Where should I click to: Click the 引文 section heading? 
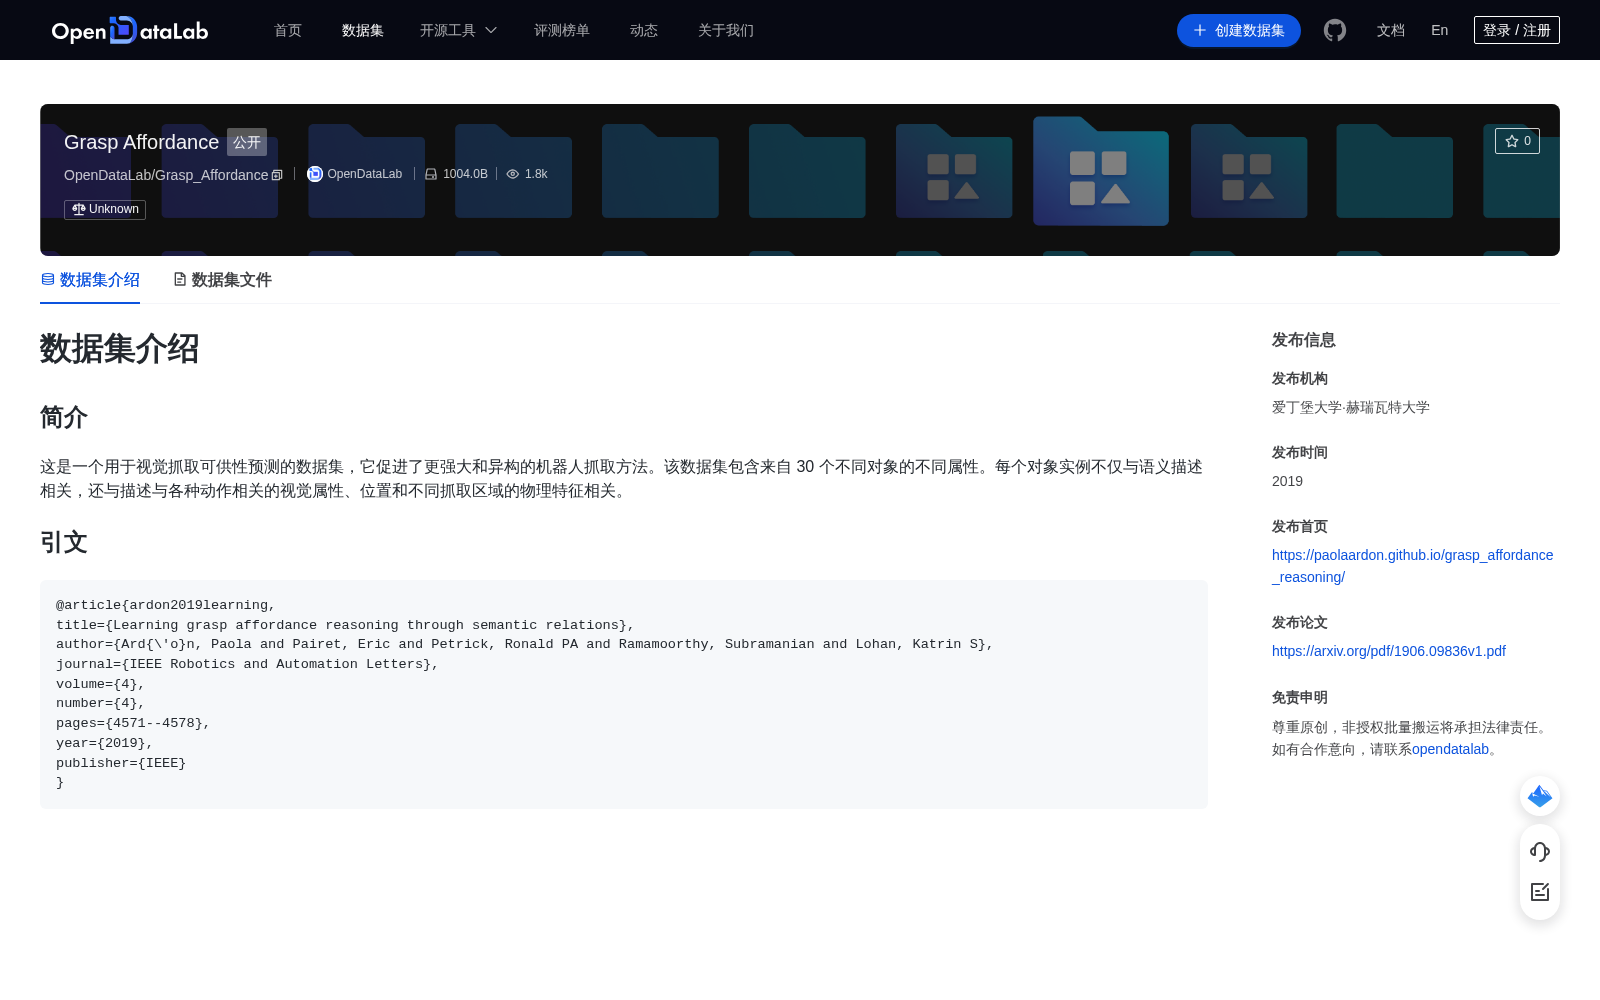(64, 542)
